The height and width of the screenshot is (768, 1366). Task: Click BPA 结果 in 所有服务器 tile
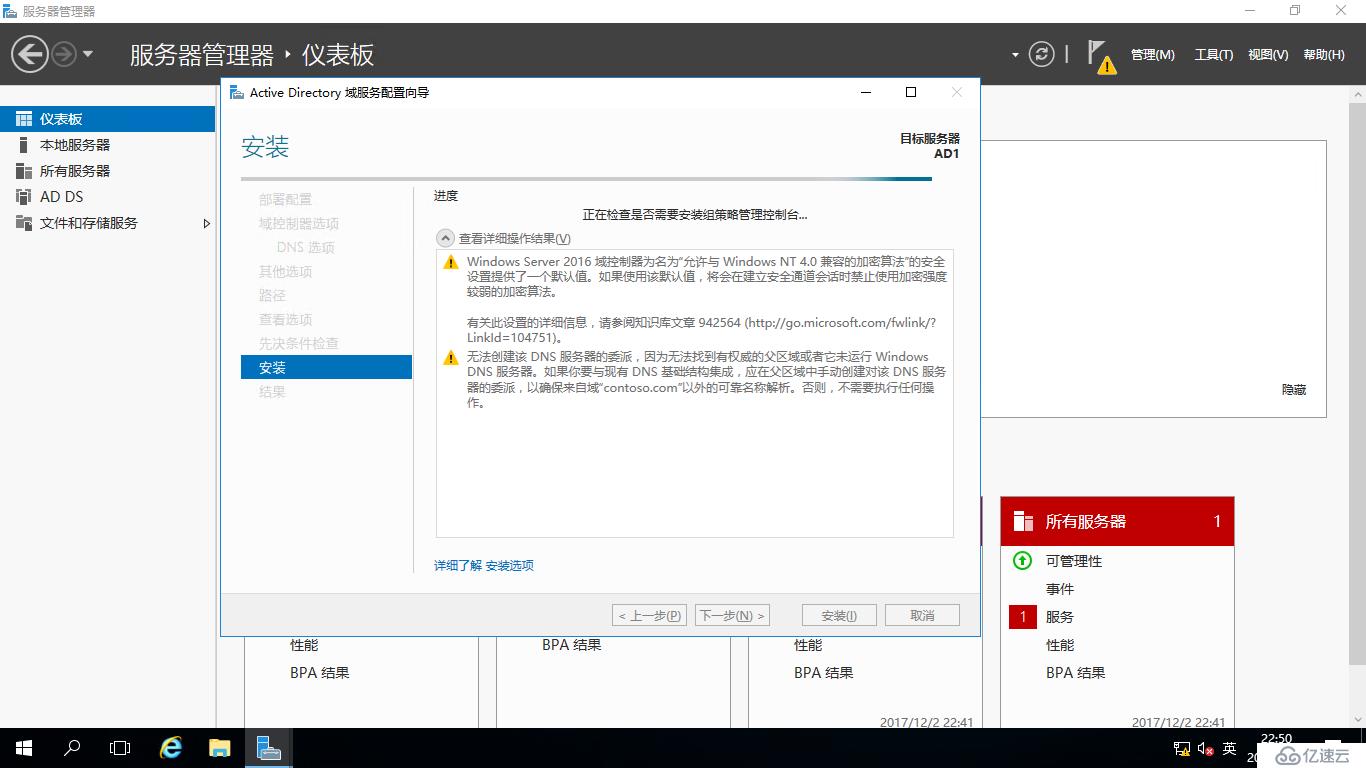coord(1076,673)
